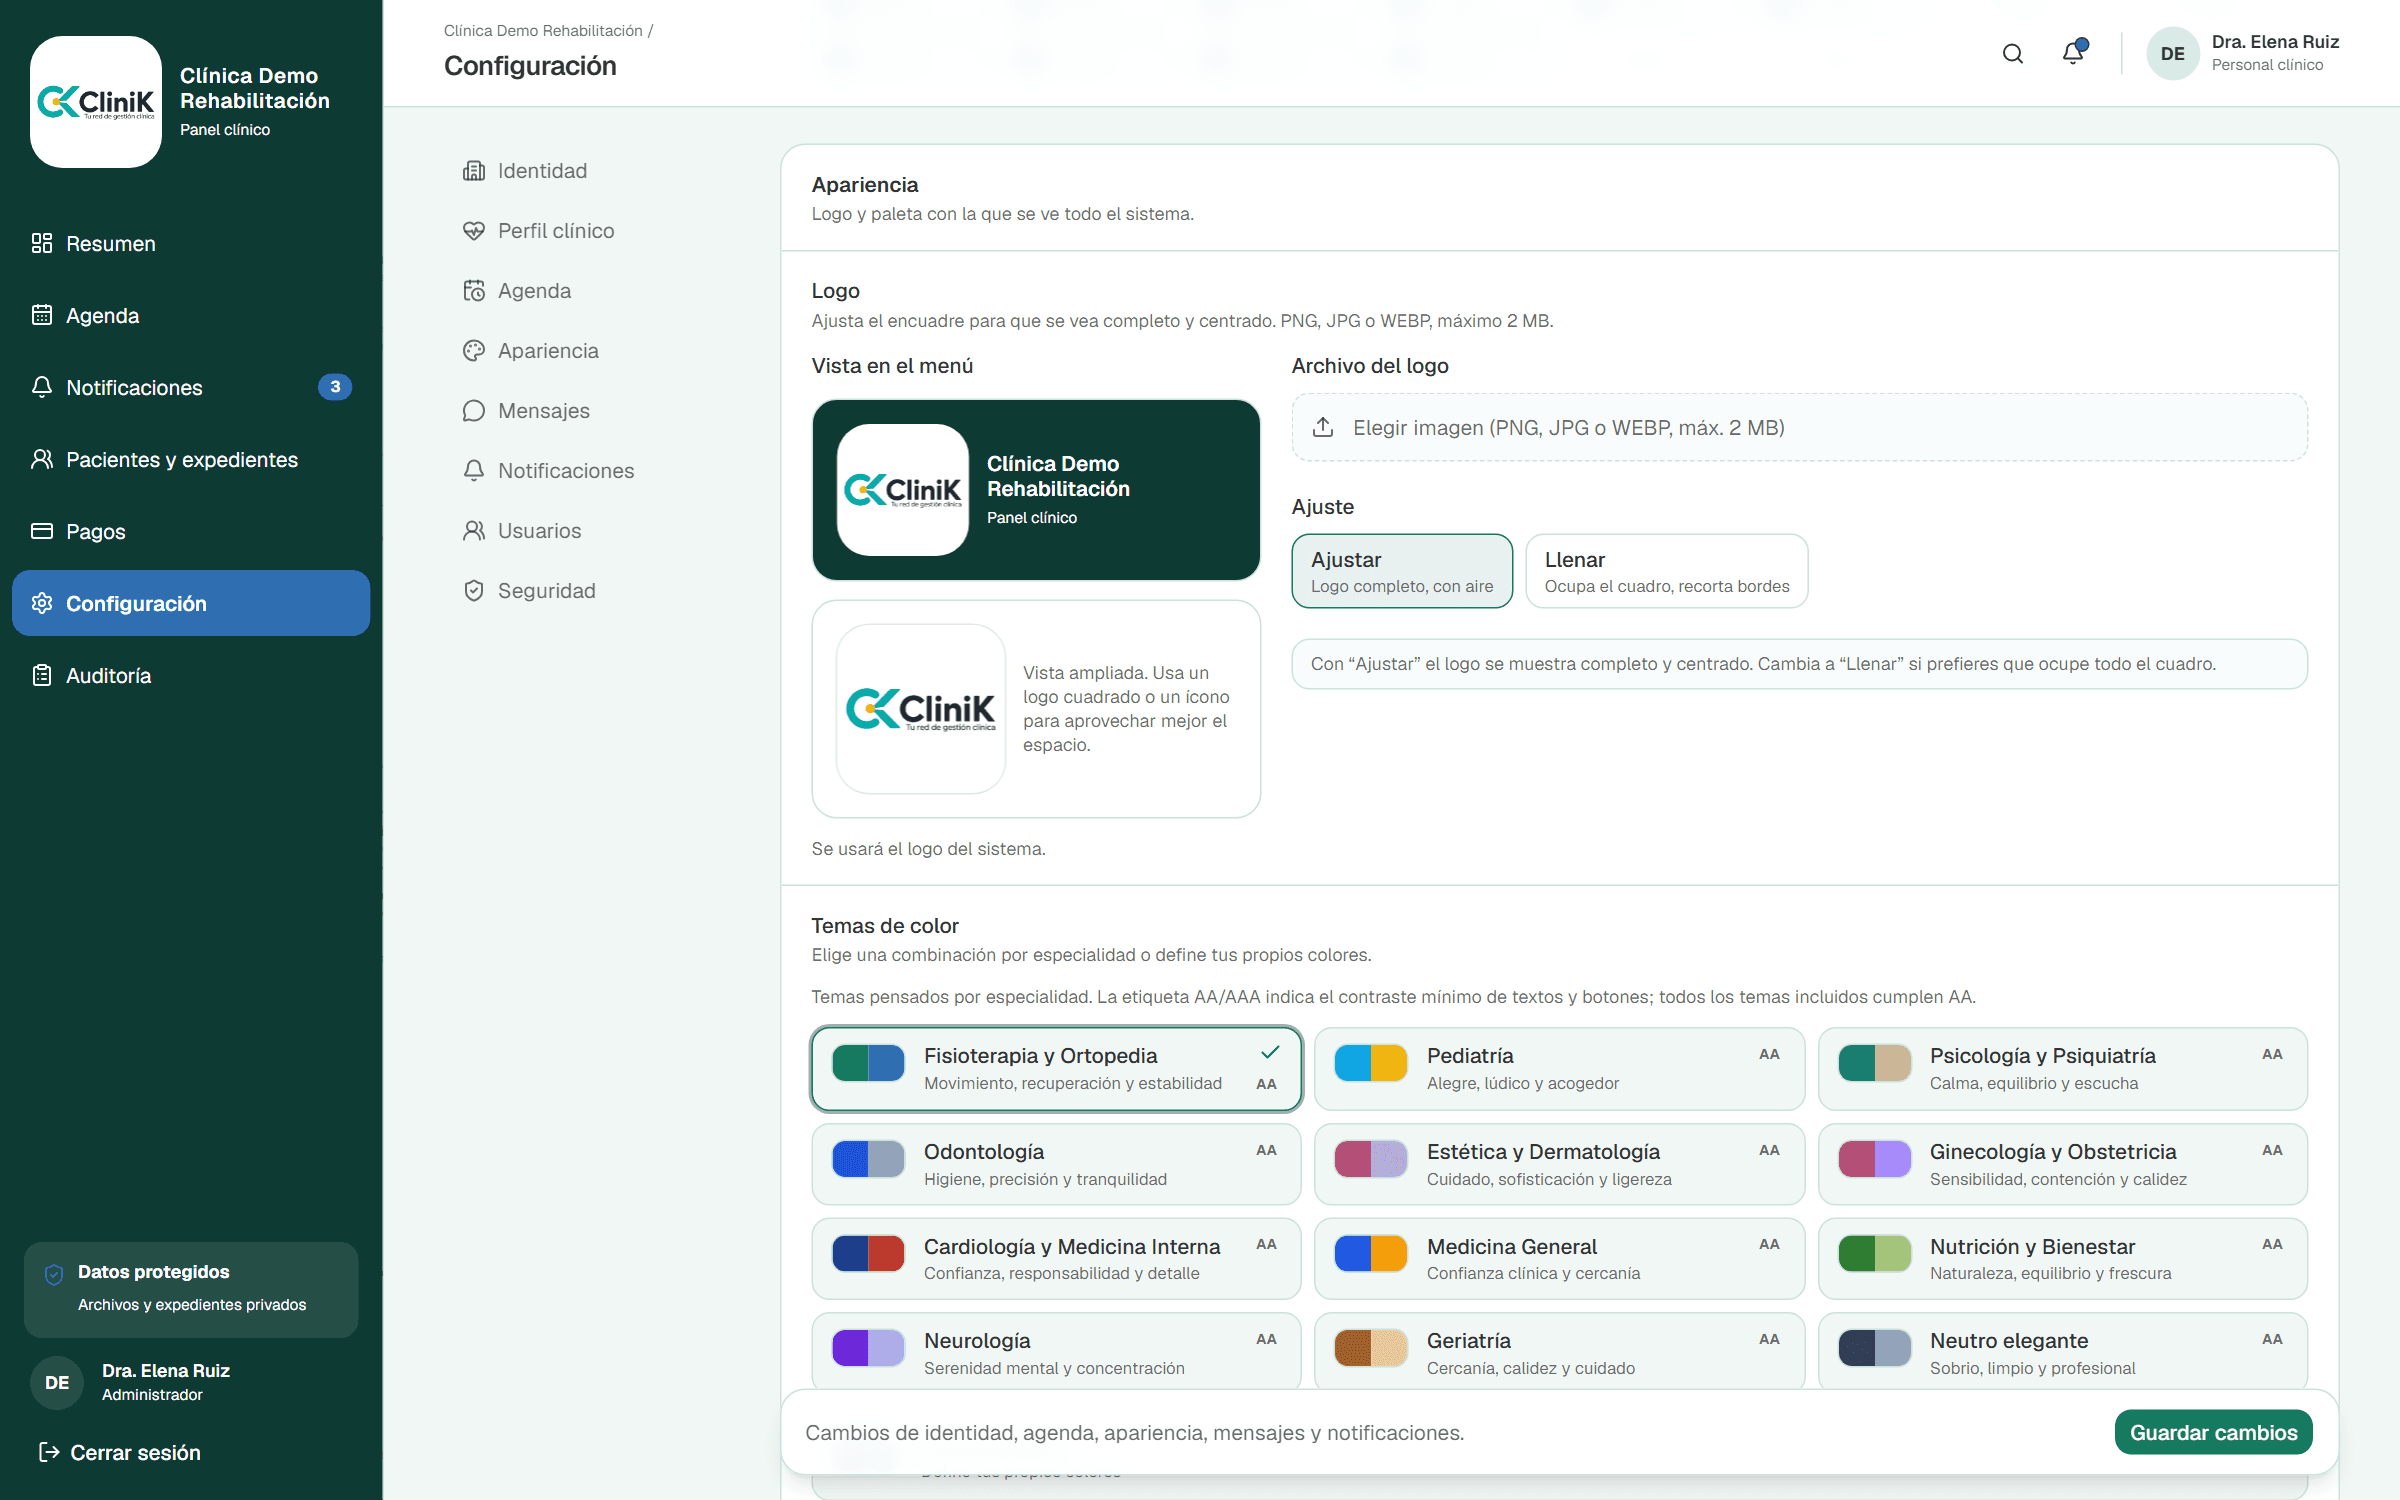Select the Nutrición y Bienestar theme
Screen dimensions: 2400x1500
coord(2062,1259)
